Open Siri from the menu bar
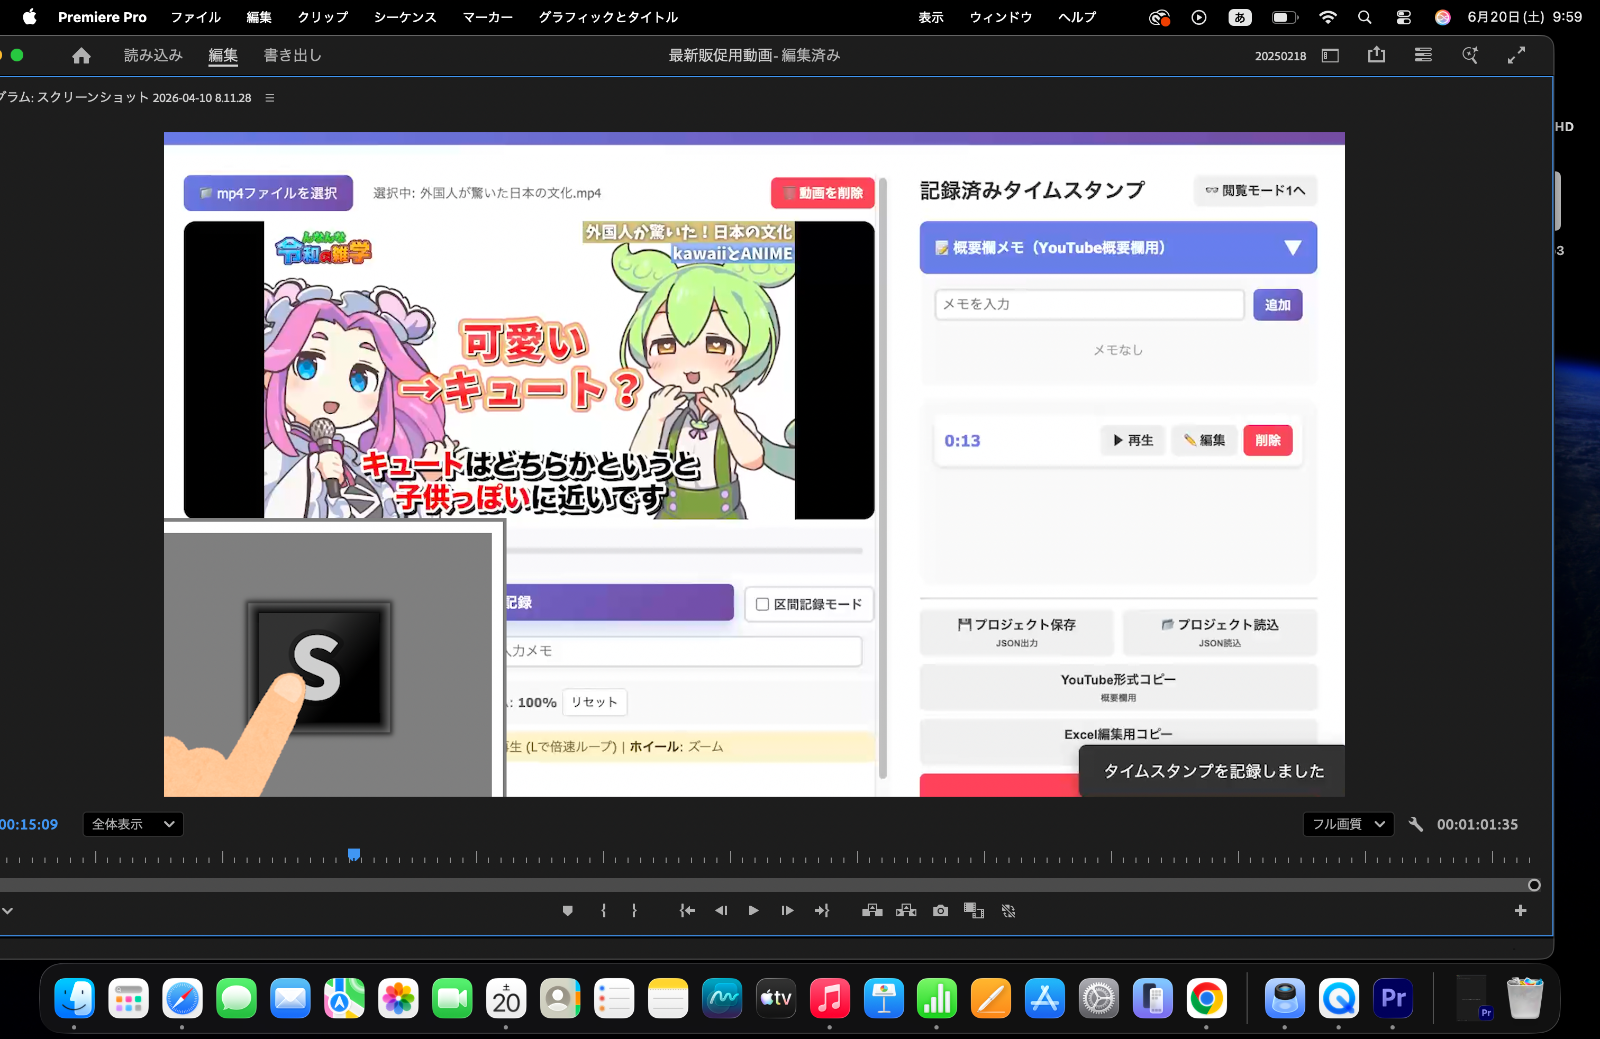Screen dimensions: 1600x1039 coord(1442,17)
